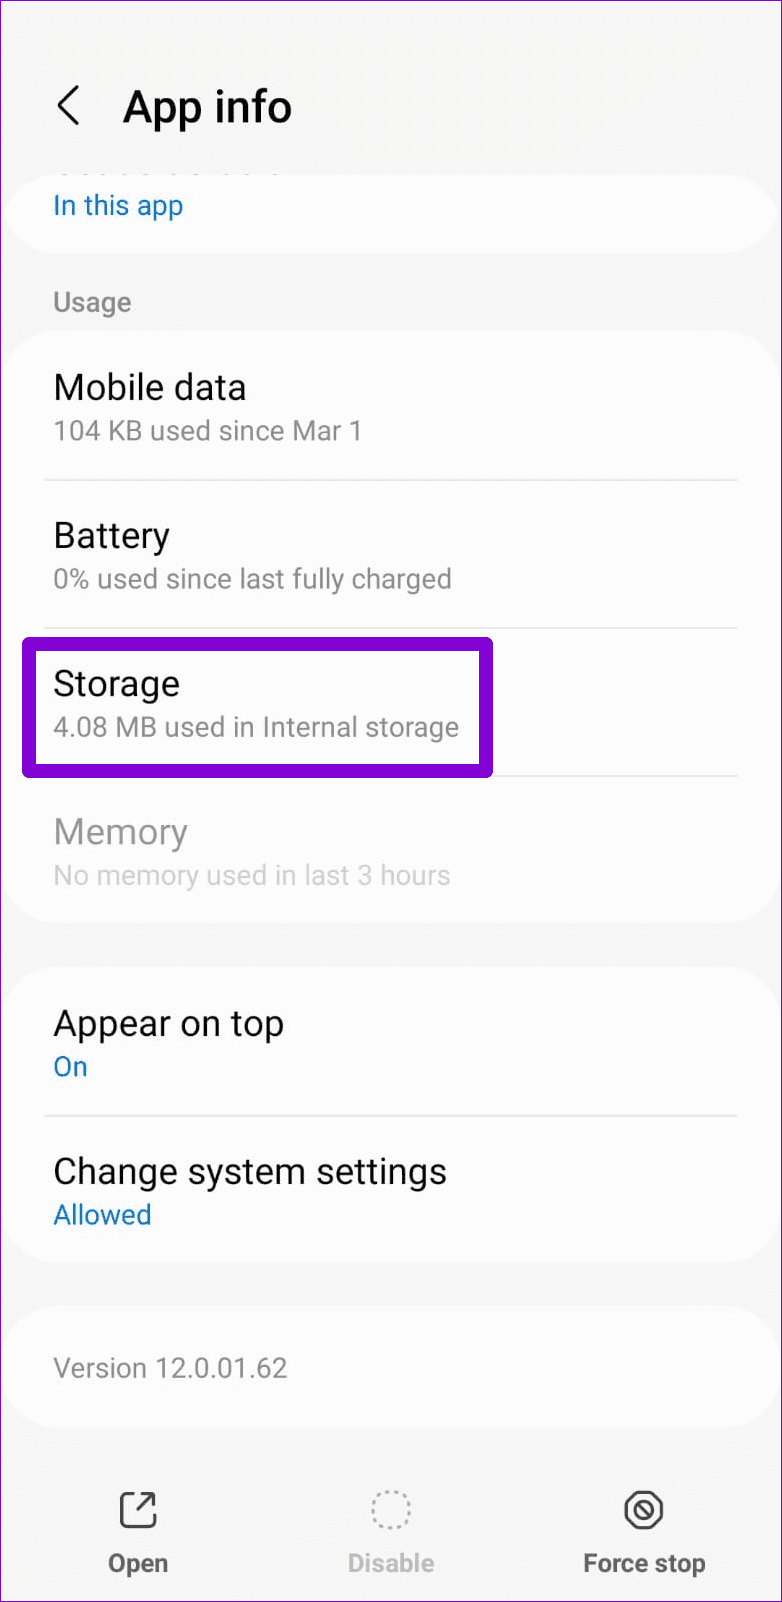The height and width of the screenshot is (1602, 782).
Task: Tap the Open launch icon
Action: coord(138,1510)
